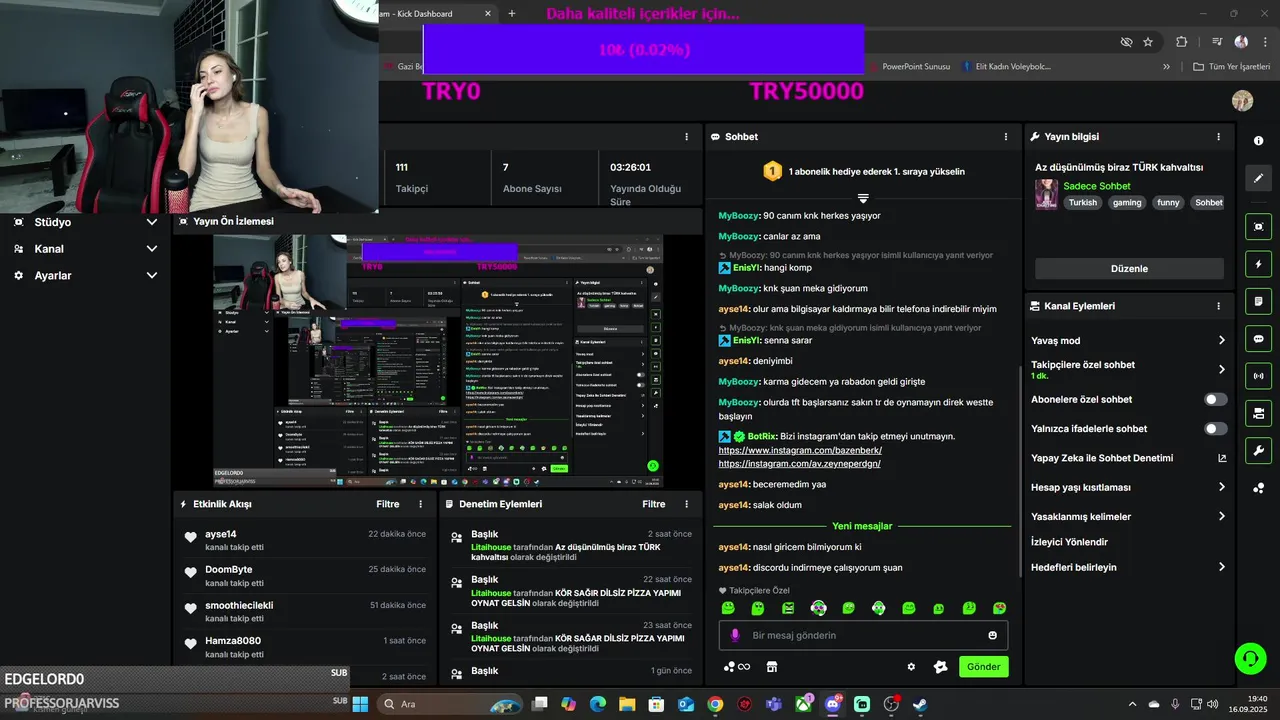The image size is (1280, 720).
Task: Open the instagram.com/av.zeyneperdgn link in chat
Action: pos(799,464)
